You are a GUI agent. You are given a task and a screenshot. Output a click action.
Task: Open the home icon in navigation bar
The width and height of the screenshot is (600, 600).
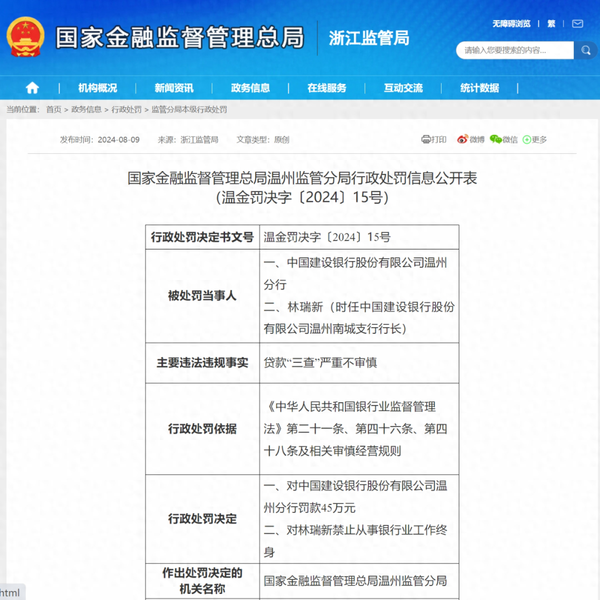(32, 88)
